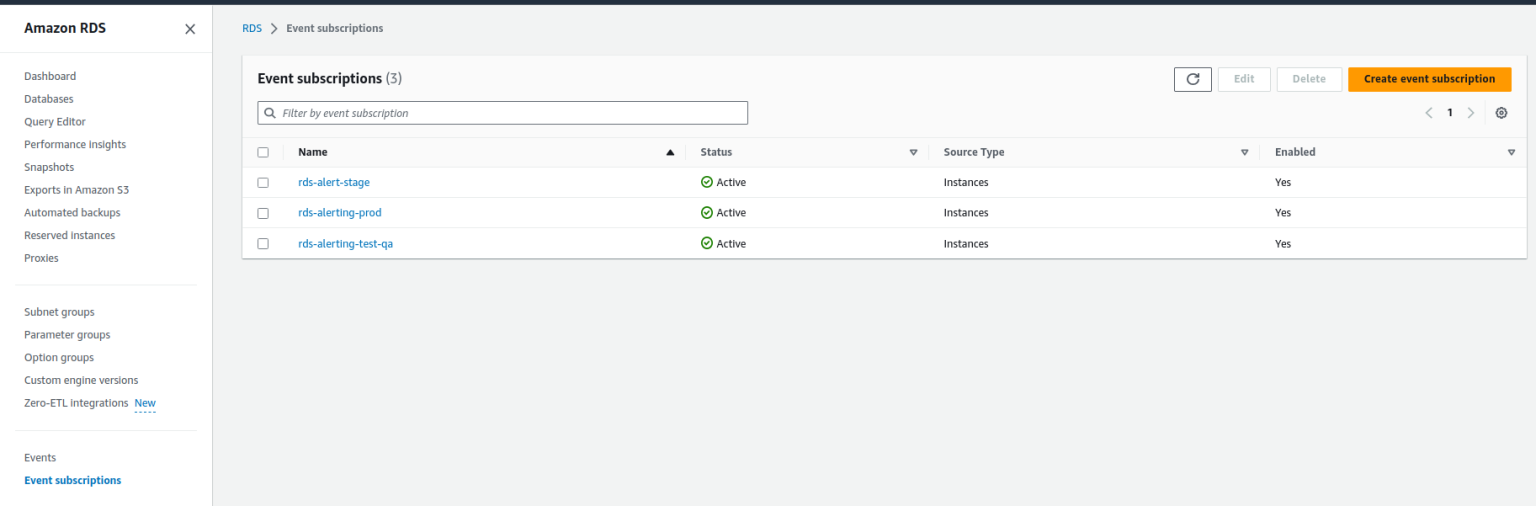Image resolution: width=1536 pixels, height=506 pixels.
Task: Toggle the select-all header checkbox
Action: click(x=263, y=152)
